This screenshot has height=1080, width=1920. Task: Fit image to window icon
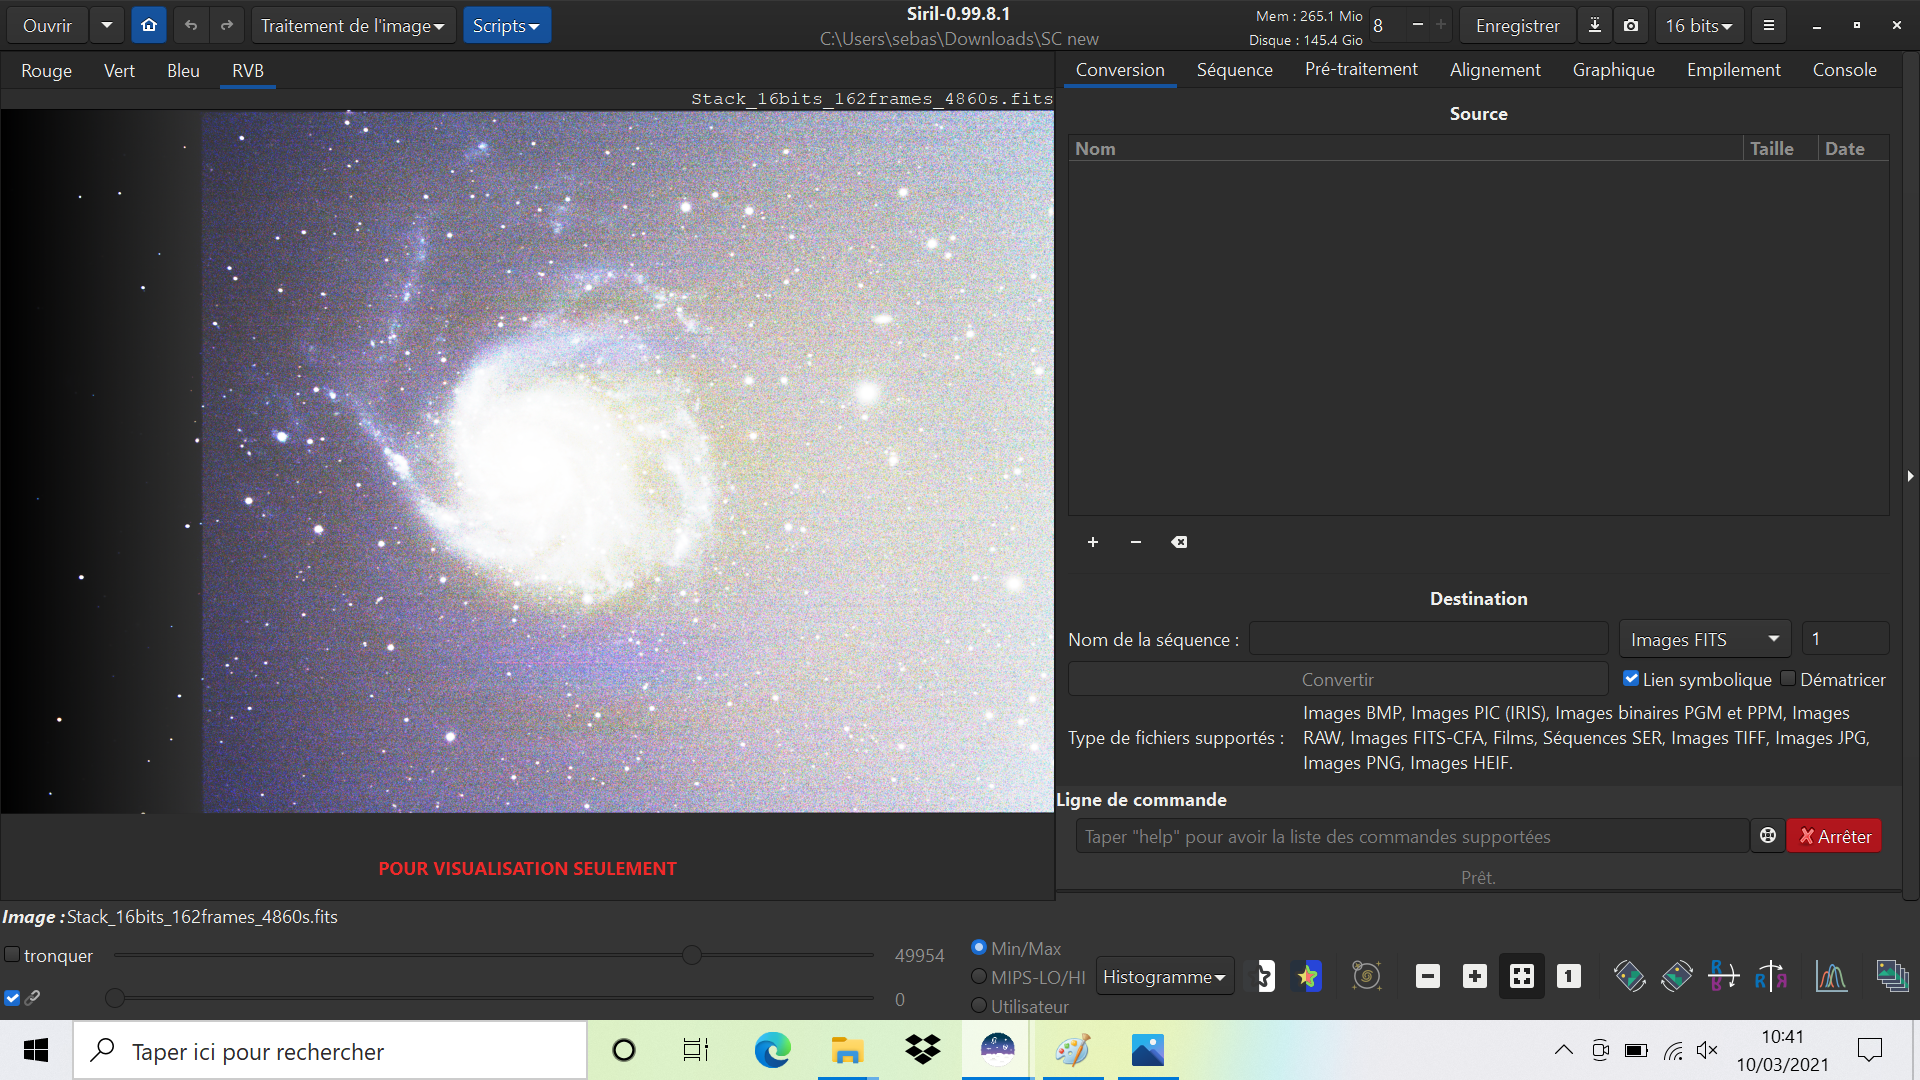pos(1522,976)
